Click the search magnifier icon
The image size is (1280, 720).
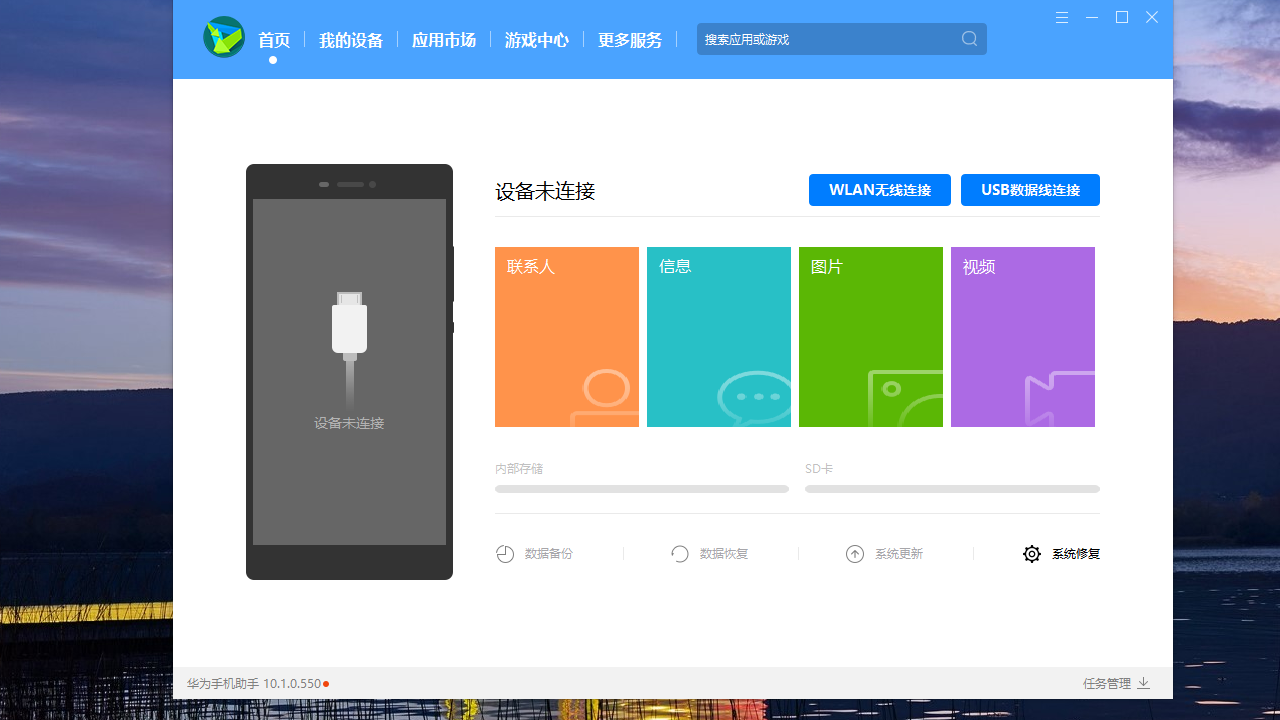[968, 38]
